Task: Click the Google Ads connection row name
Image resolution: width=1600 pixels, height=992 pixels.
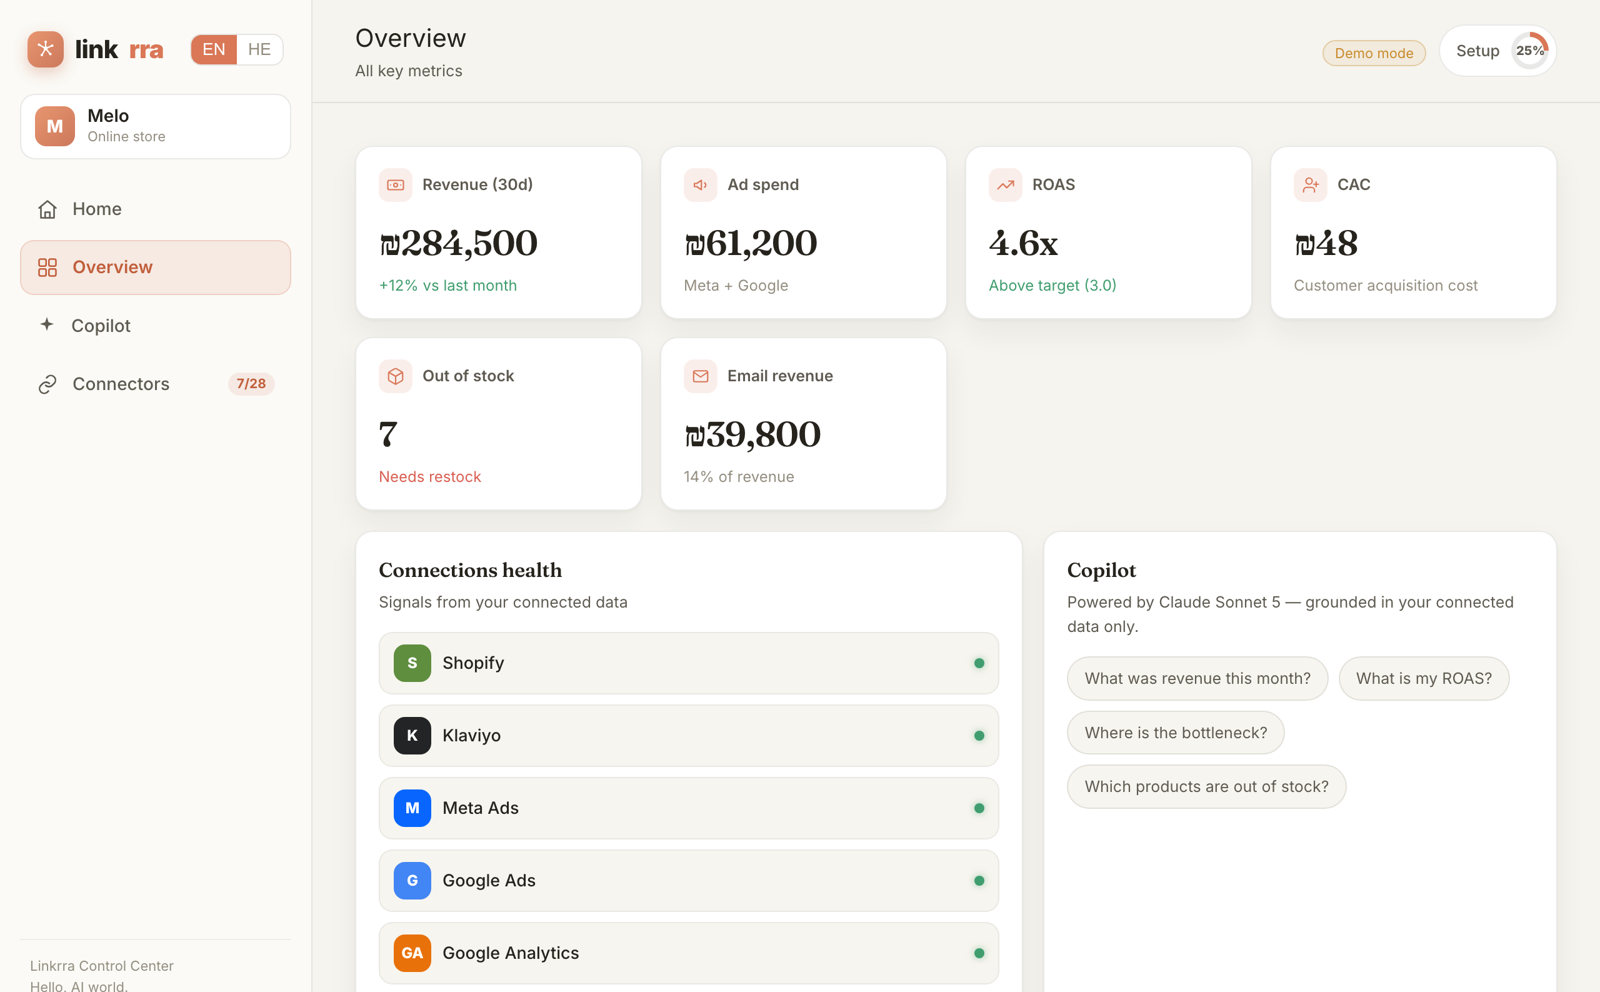Action: click(x=489, y=881)
